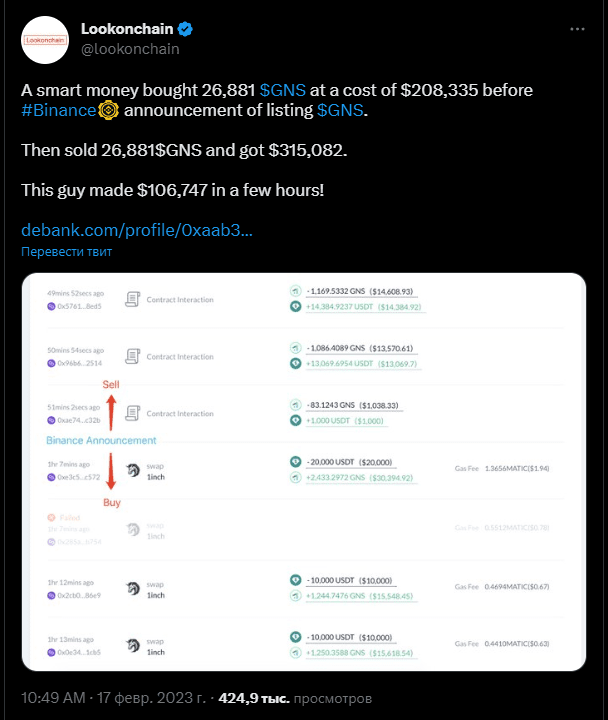Click the Binance logo emoji
The image size is (608, 720).
coord(109,110)
